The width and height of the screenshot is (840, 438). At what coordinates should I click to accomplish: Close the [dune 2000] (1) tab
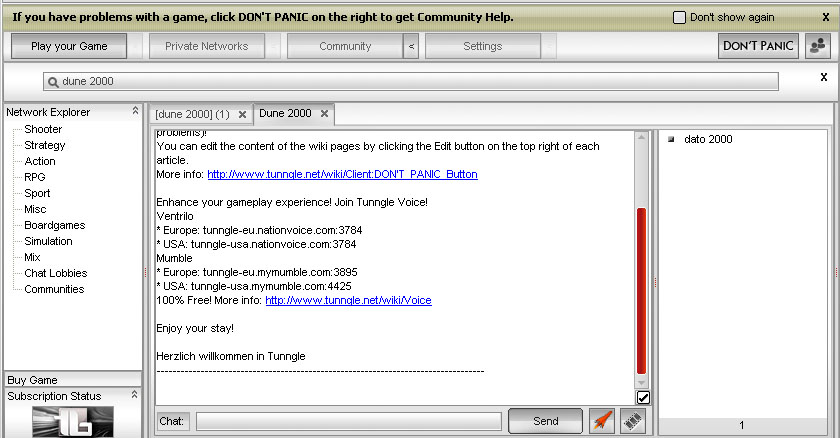tap(242, 115)
